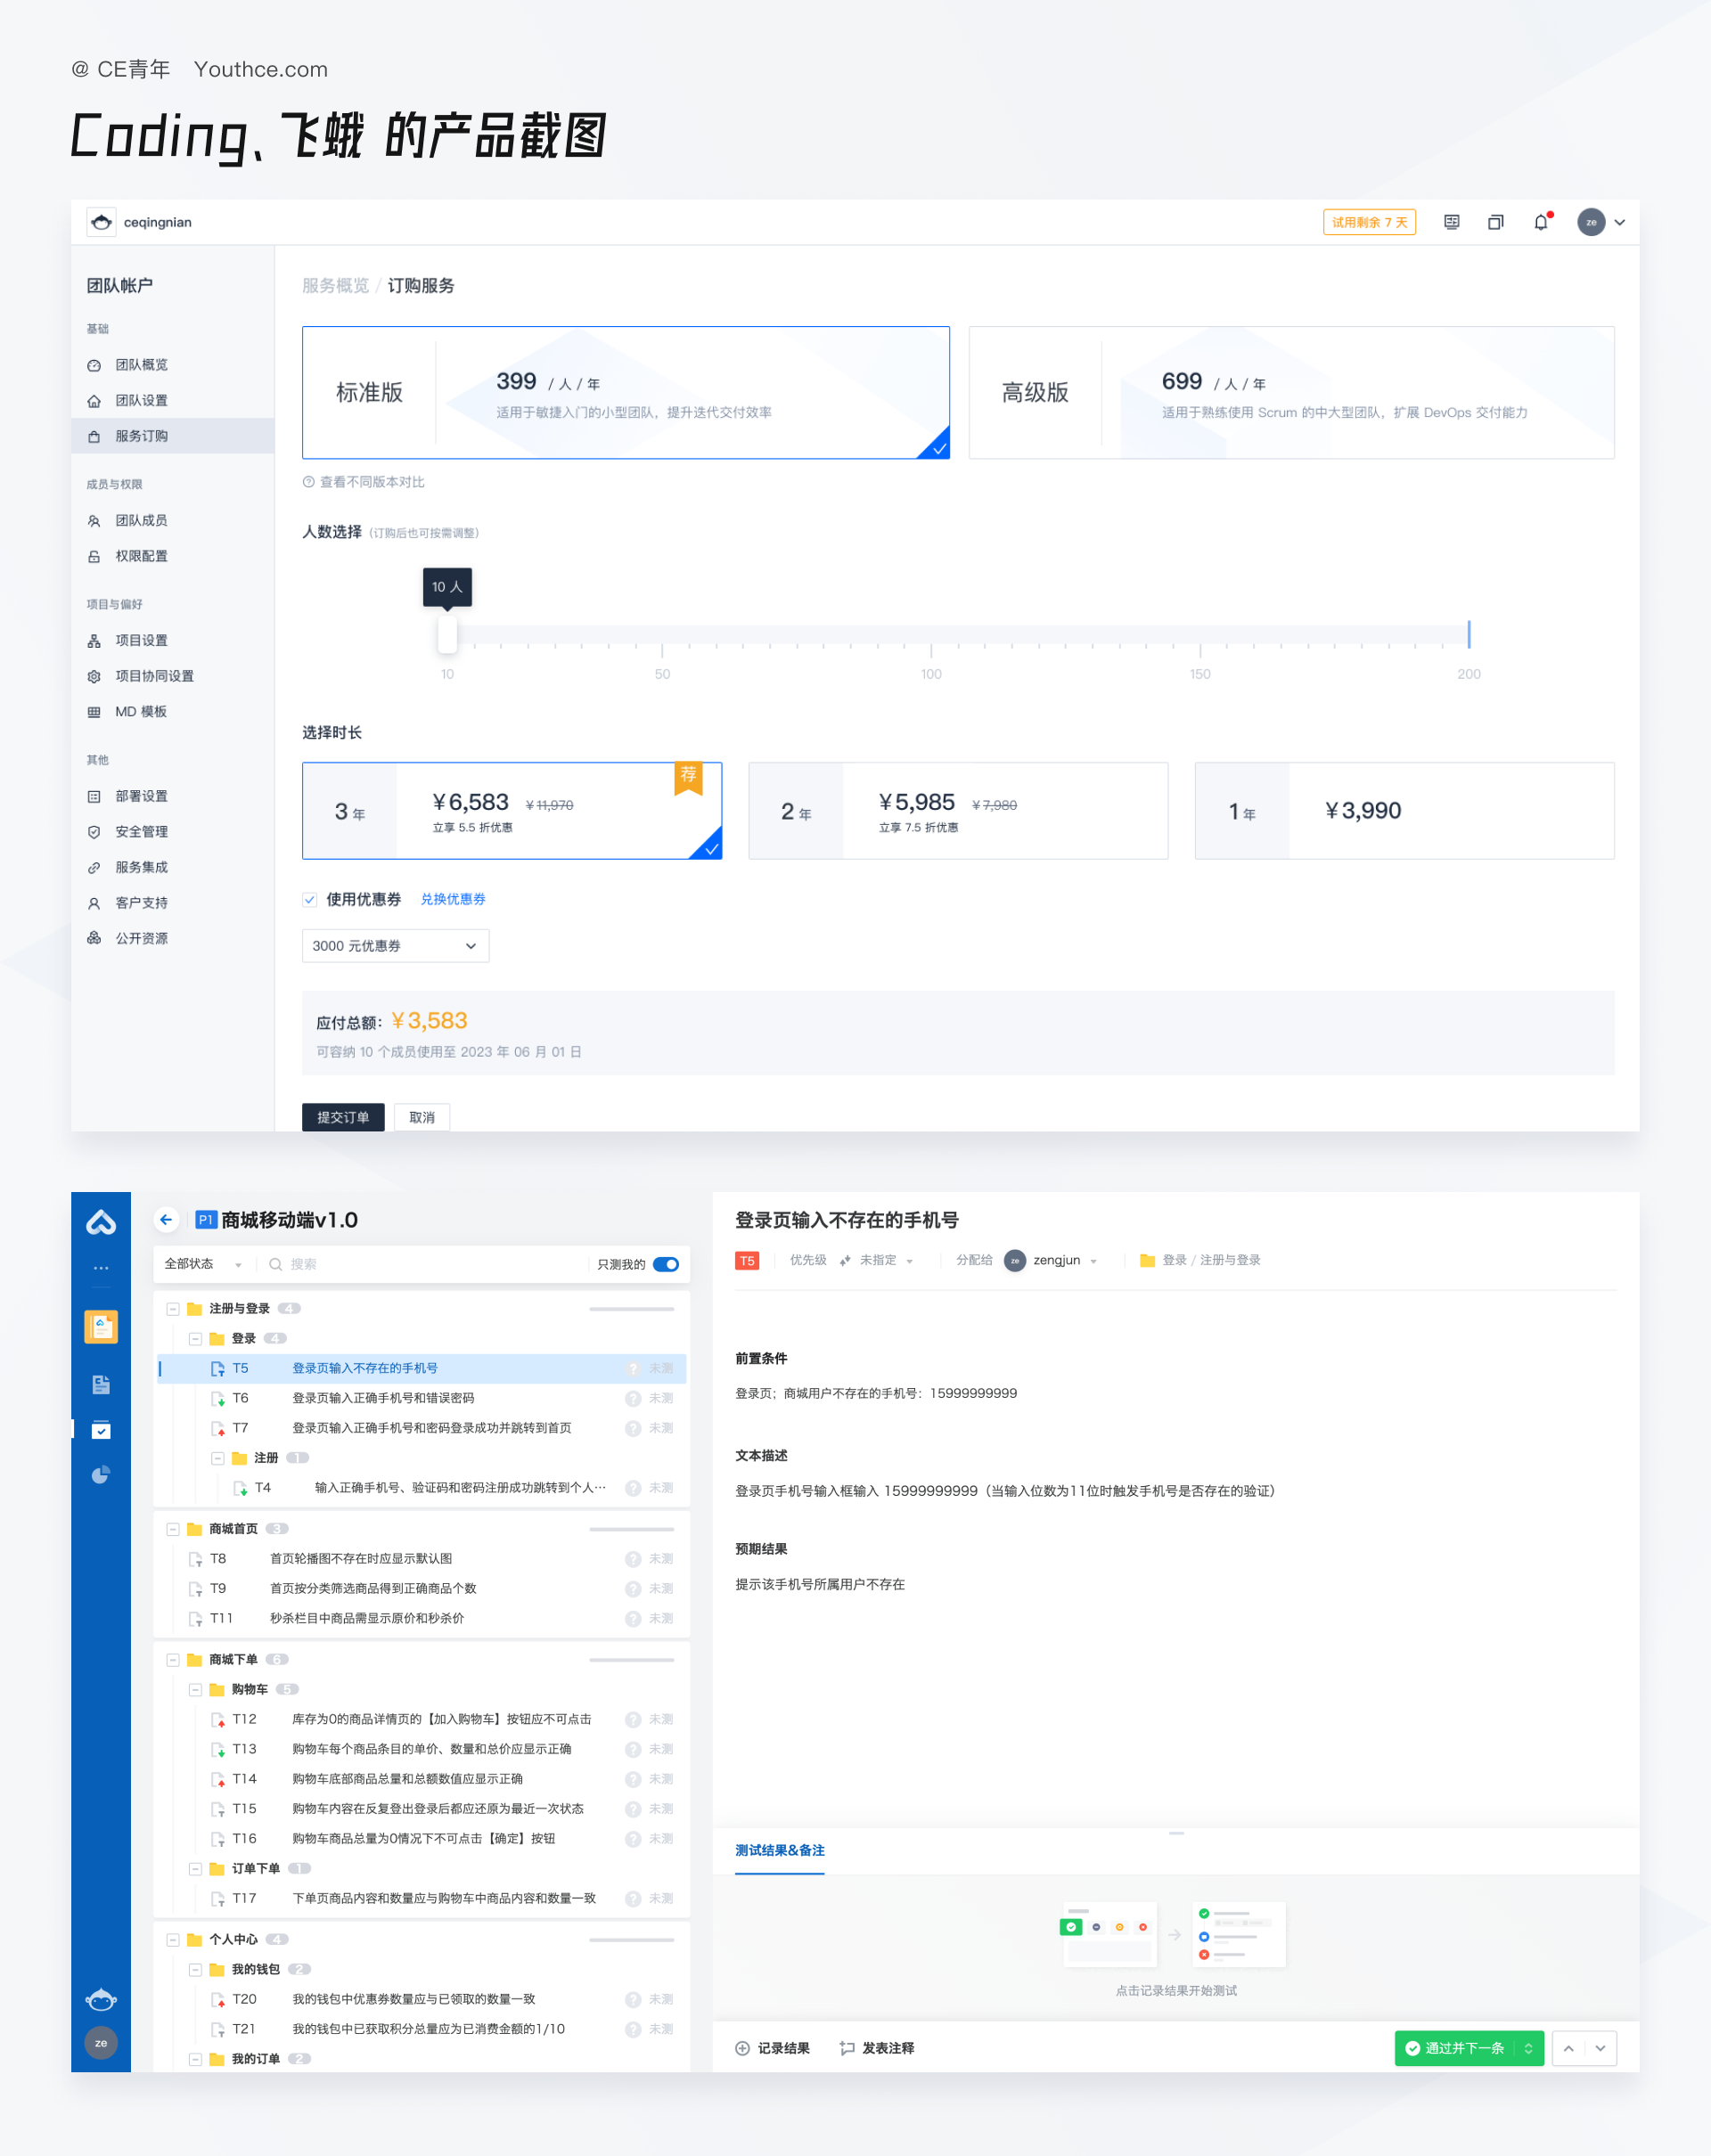Click the 记录结果 plus icon
This screenshot has width=1711, height=2156.
pyautogui.click(x=742, y=2048)
